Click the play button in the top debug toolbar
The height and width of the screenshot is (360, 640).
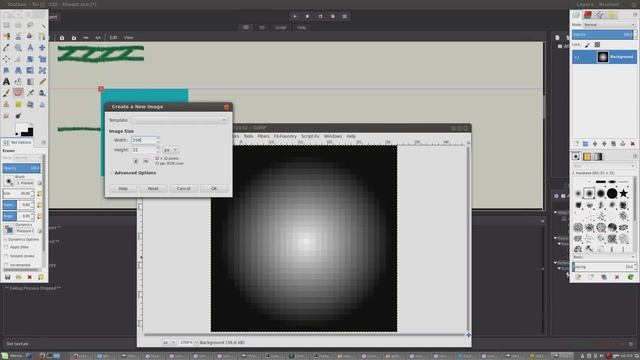(x=295, y=16)
